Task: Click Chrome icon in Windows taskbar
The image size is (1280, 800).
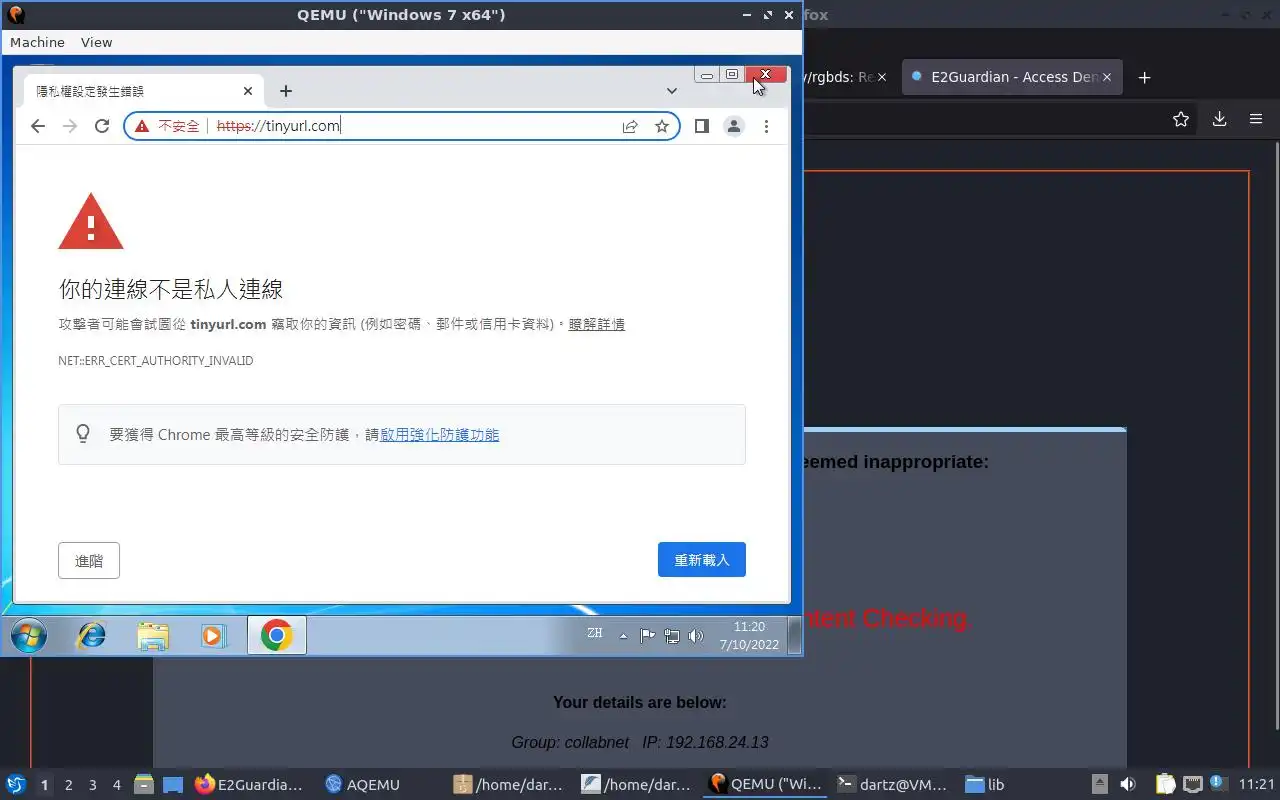Action: coord(276,636)
